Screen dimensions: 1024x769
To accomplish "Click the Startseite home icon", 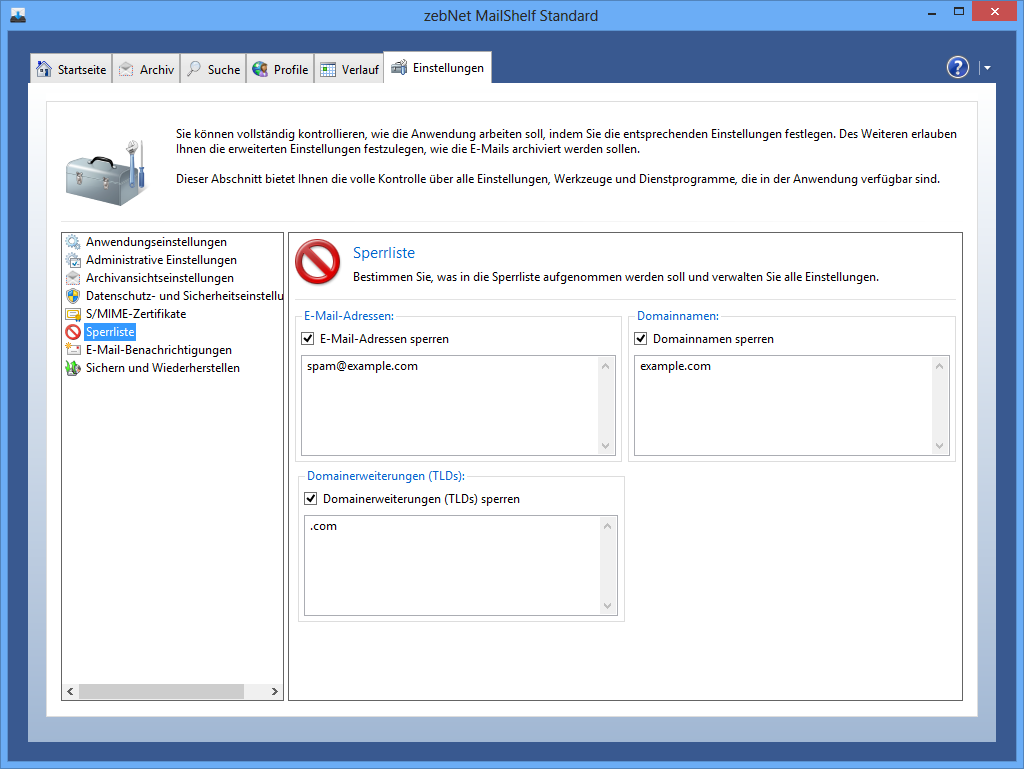I will [x=44, y=69].
